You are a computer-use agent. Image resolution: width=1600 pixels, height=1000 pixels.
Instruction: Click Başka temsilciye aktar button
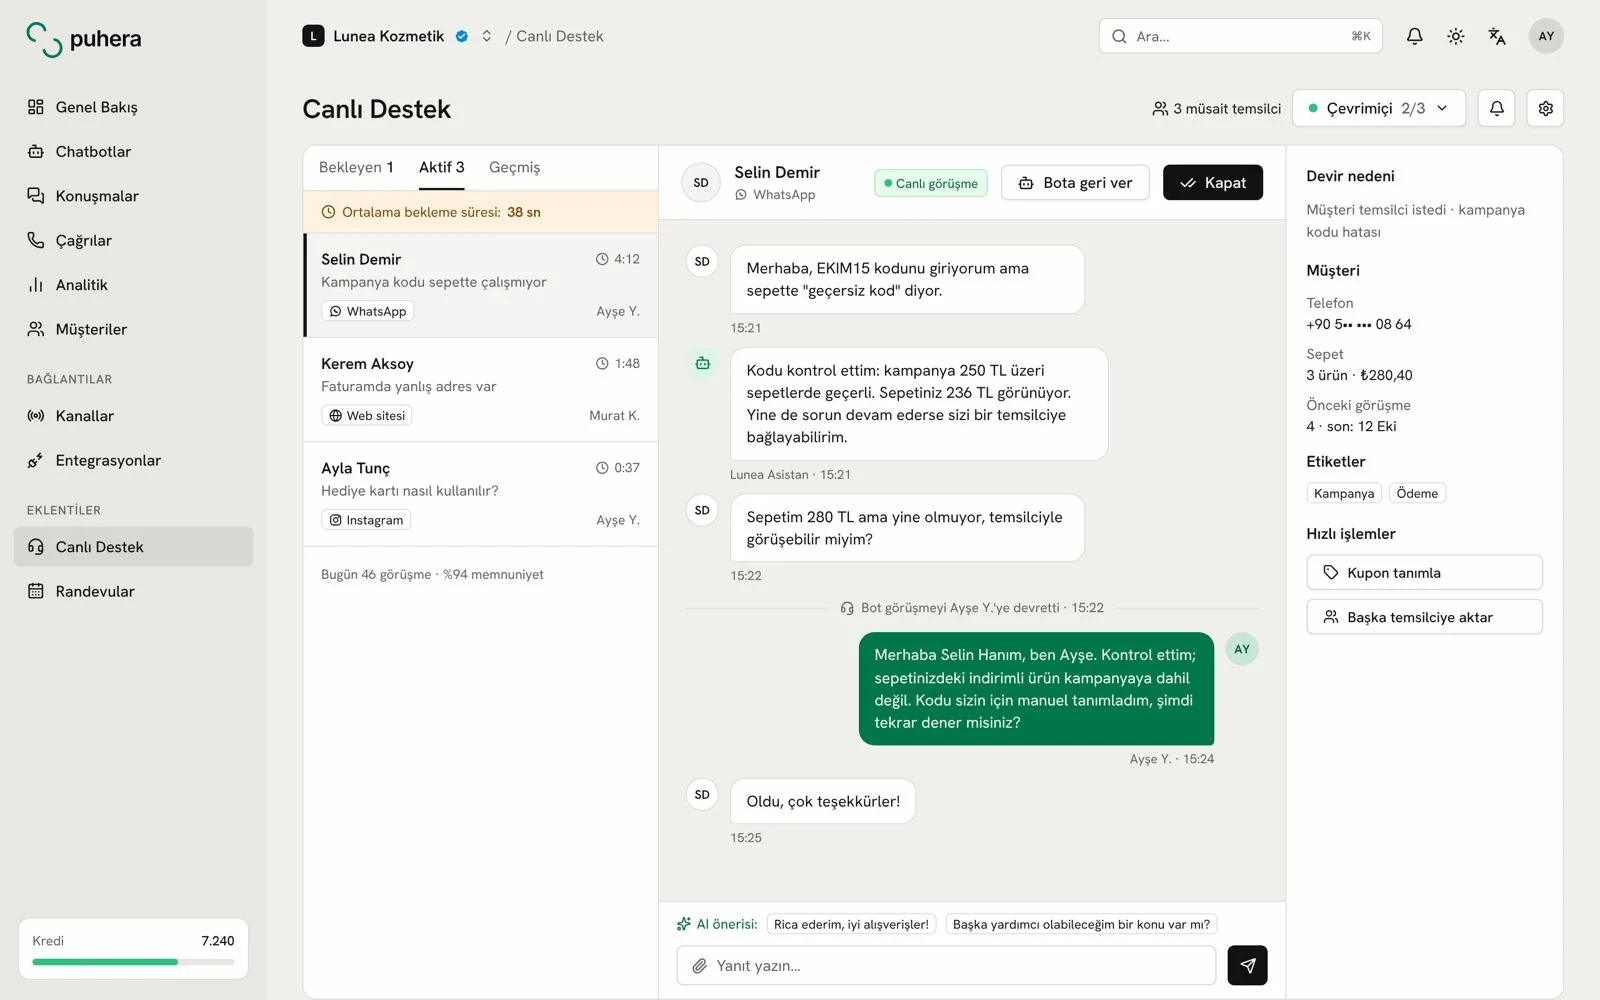tap(1424, 617)
